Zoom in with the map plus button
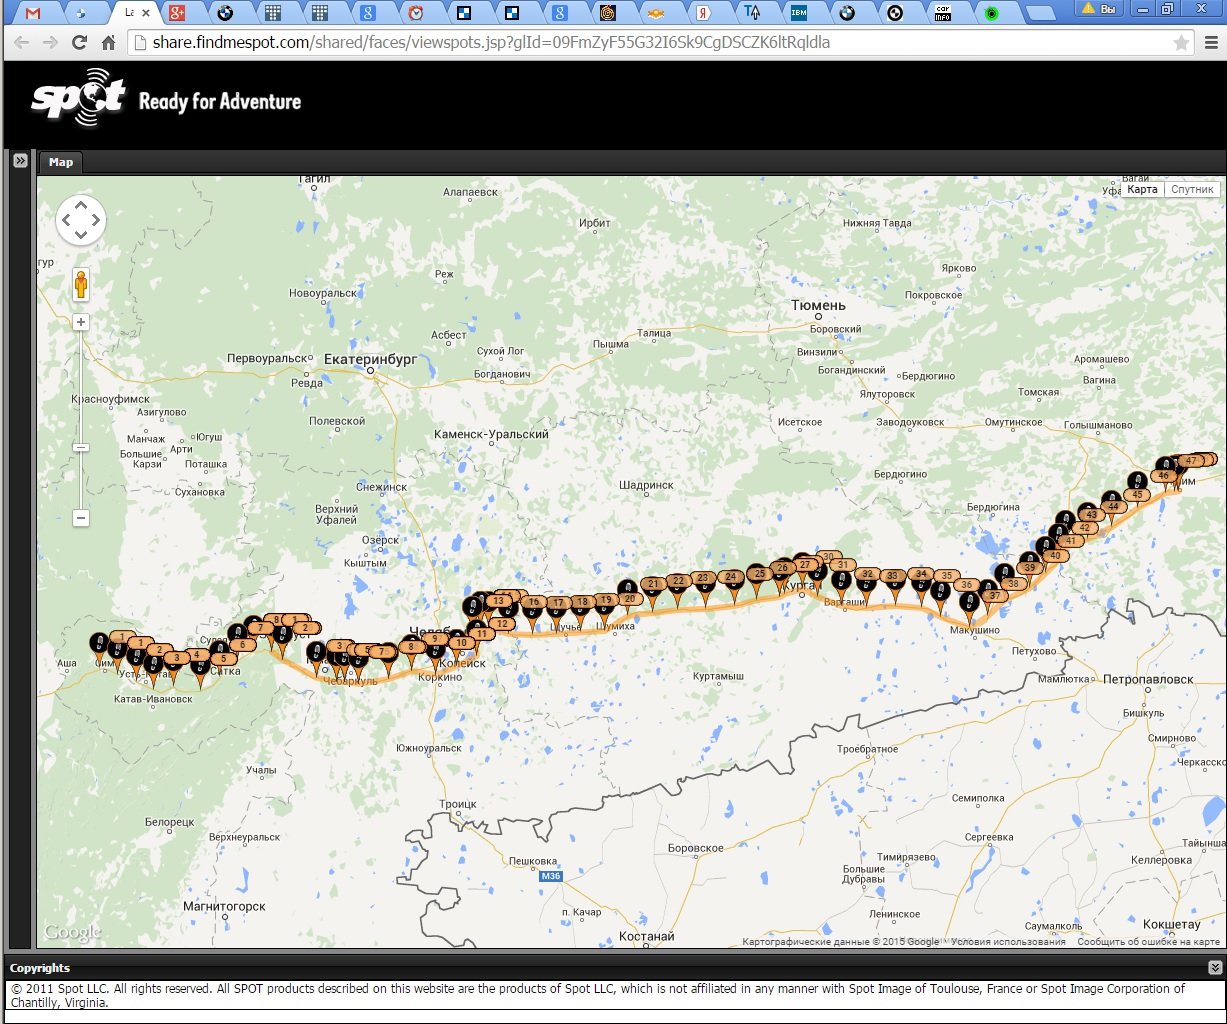This screenshot has width=1227, height=1024. pyautogui.click(x=81, y=322)
